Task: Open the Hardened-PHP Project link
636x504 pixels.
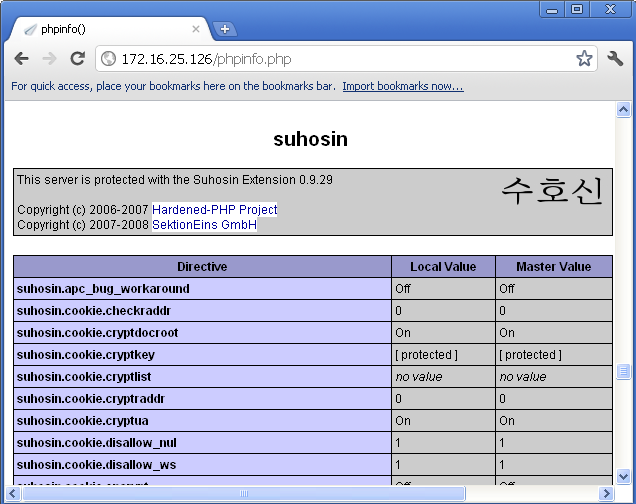Action: click(214, 210)
